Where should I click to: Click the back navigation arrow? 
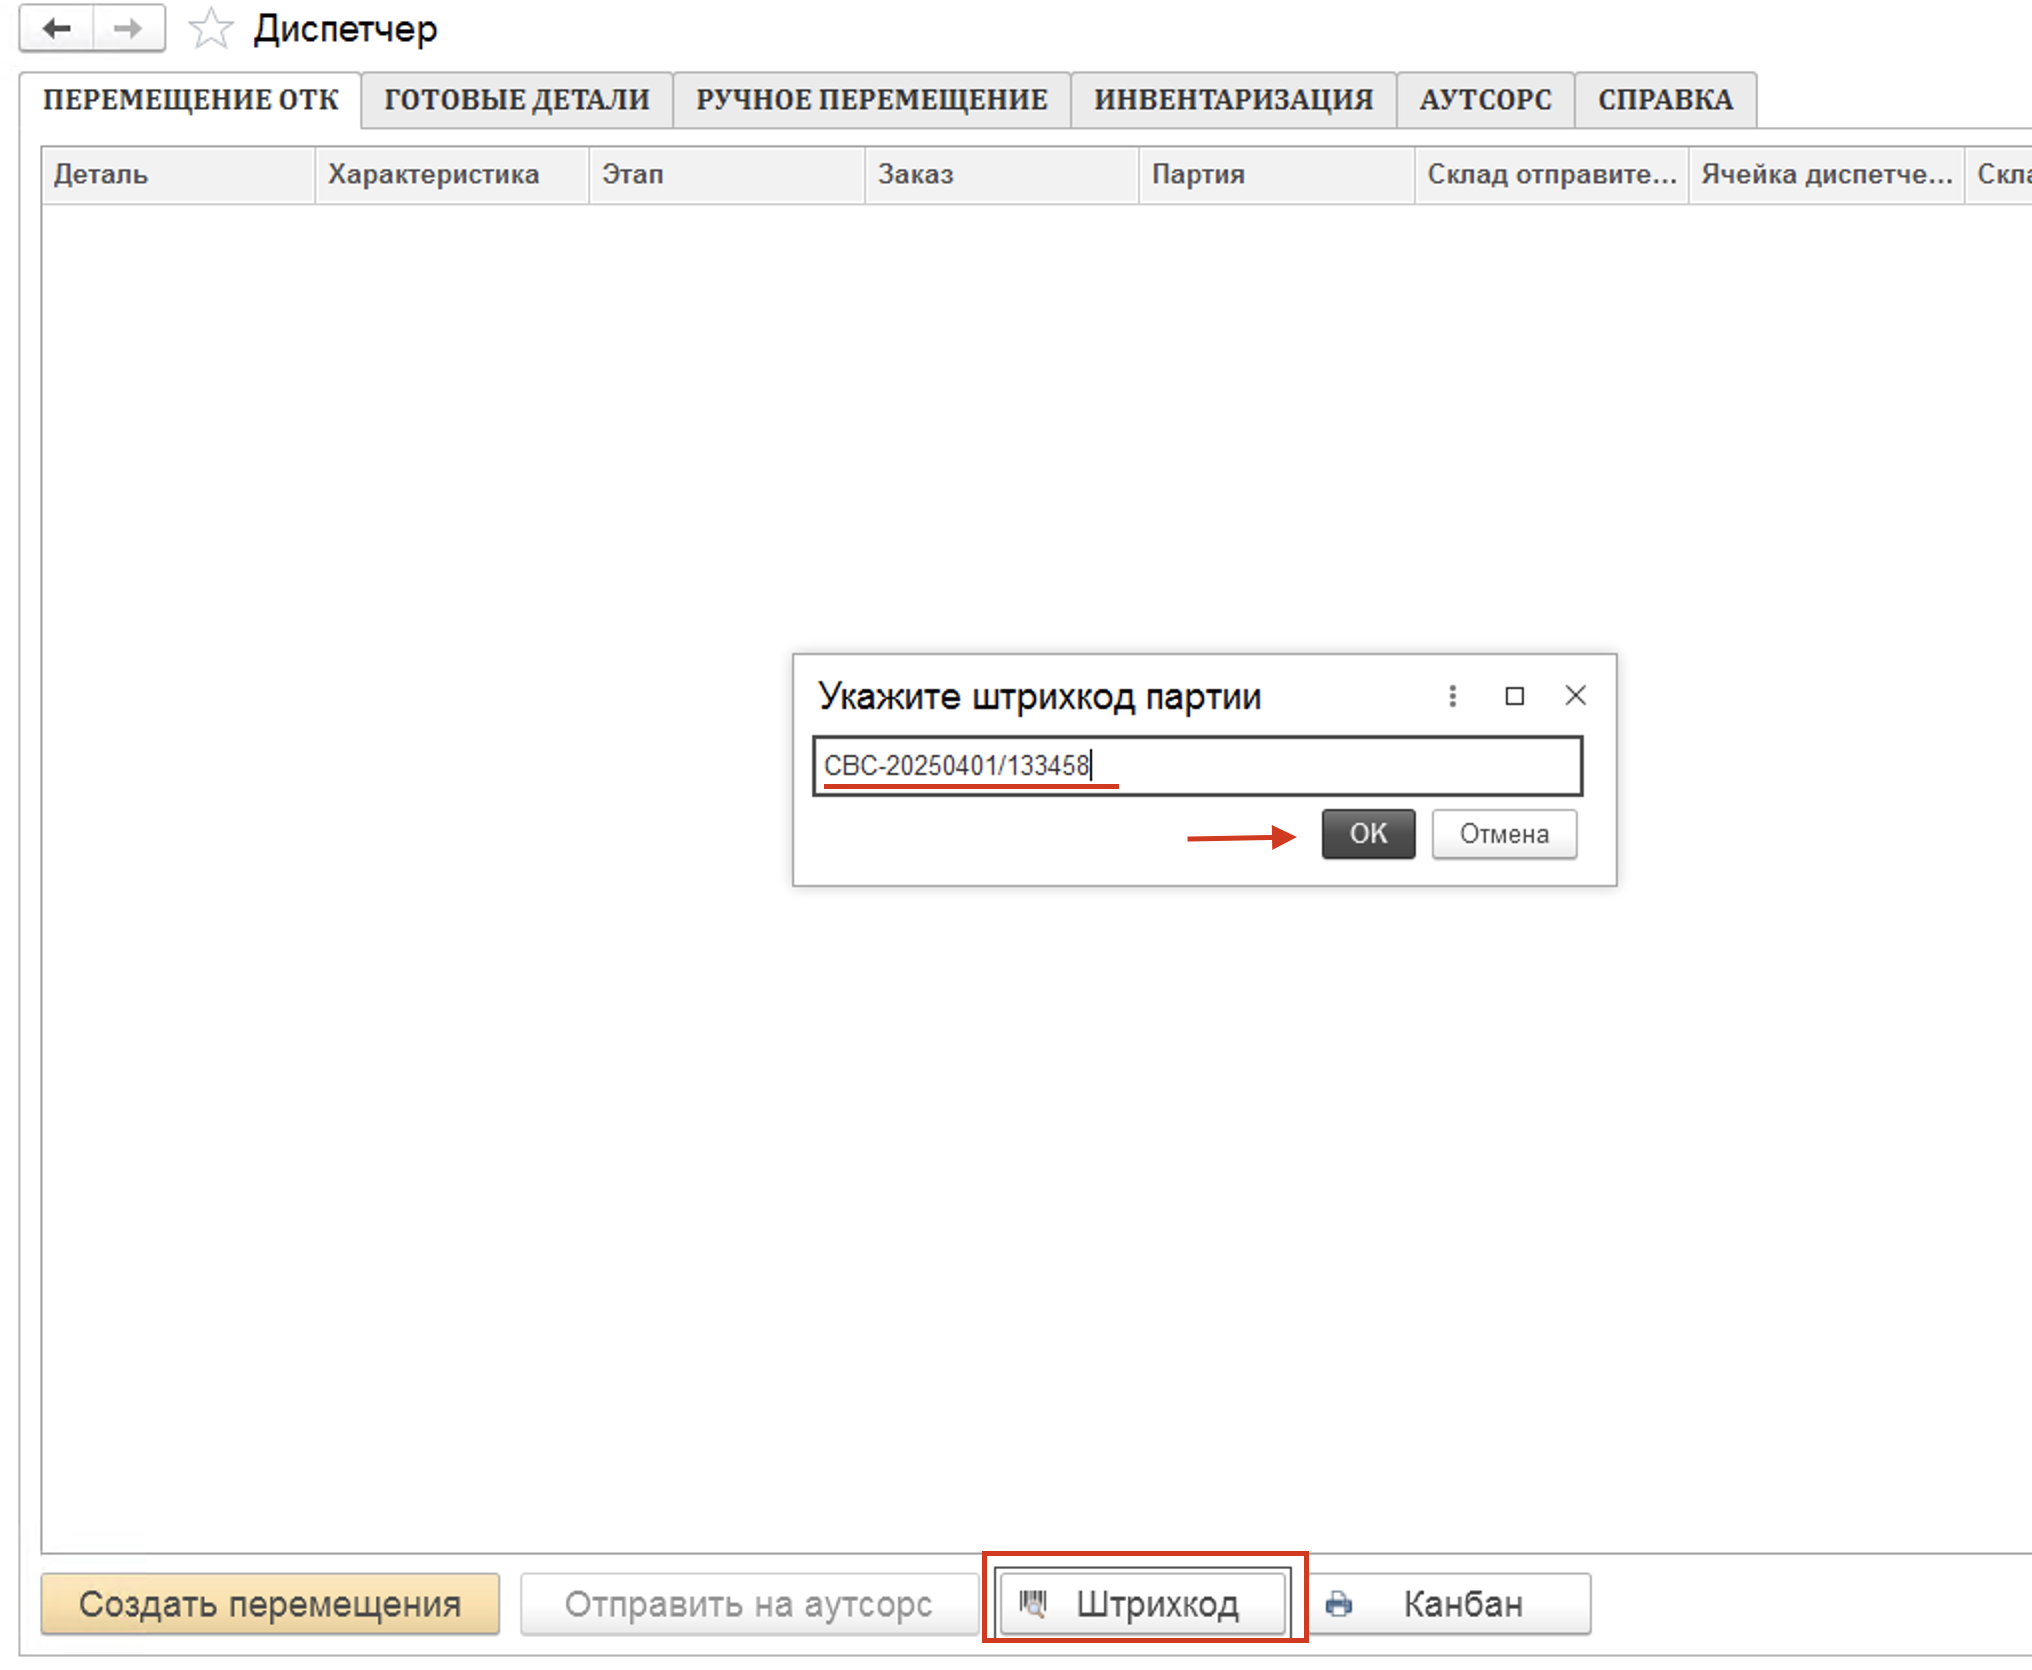pyautogui.click(x=57, y=29)
